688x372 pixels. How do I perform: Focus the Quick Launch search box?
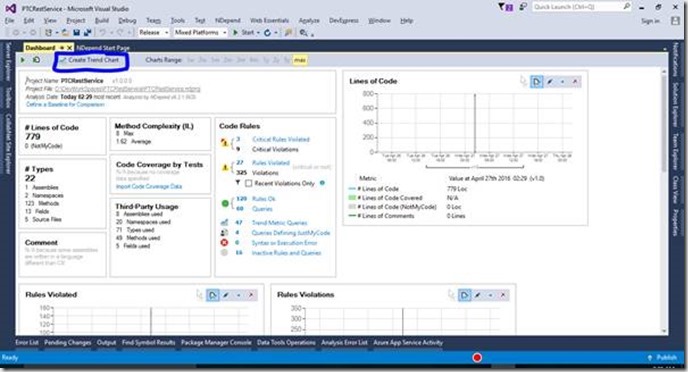click(x=582, y=7)
